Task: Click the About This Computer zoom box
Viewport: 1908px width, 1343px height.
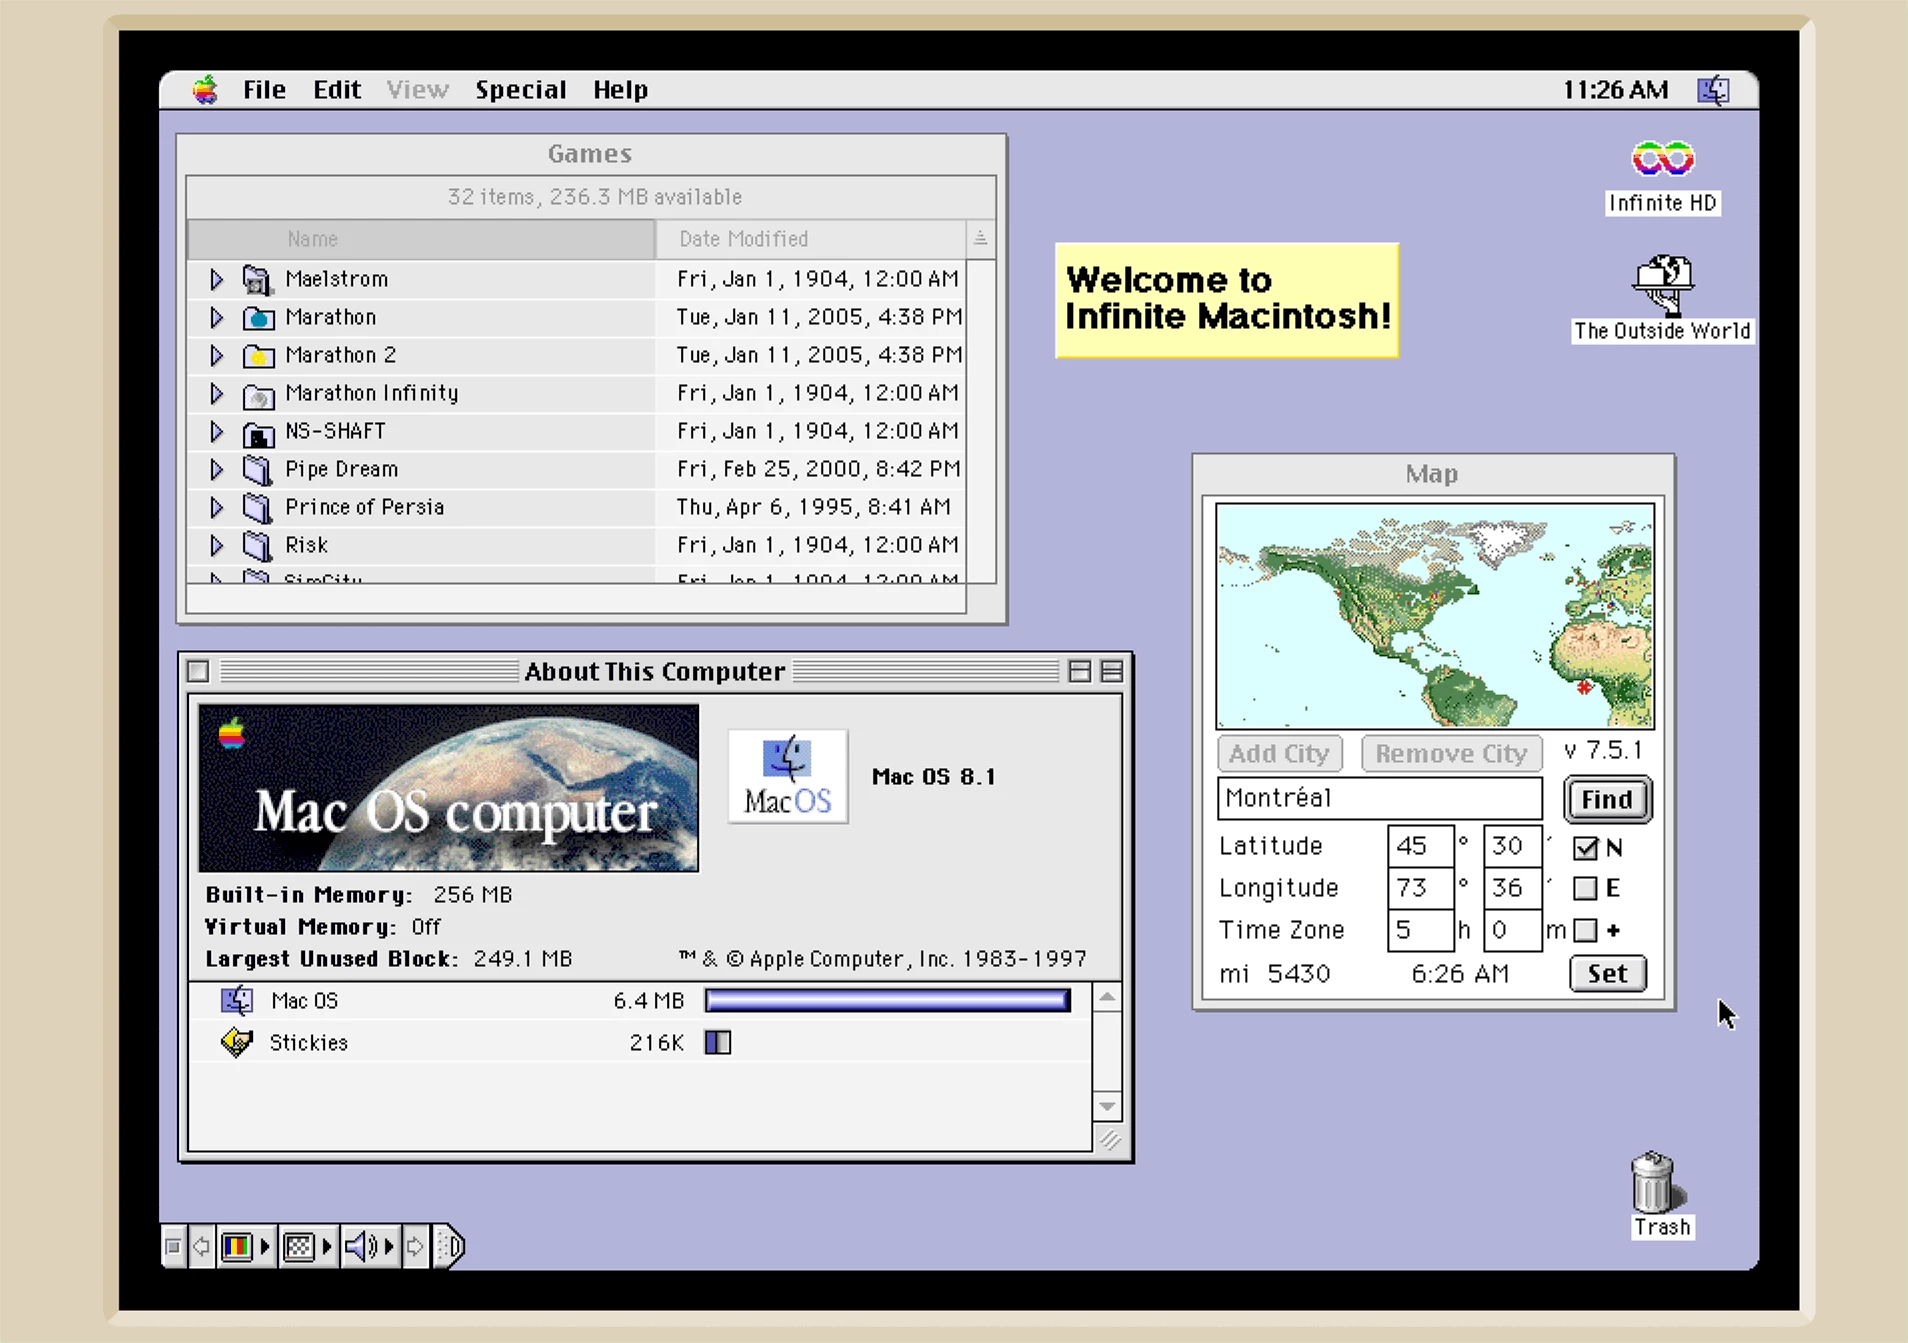Action: tap(1079, 671)
